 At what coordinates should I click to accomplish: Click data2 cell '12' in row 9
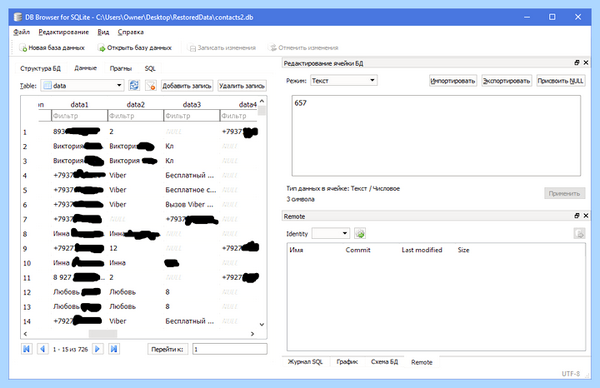[135, 248]
